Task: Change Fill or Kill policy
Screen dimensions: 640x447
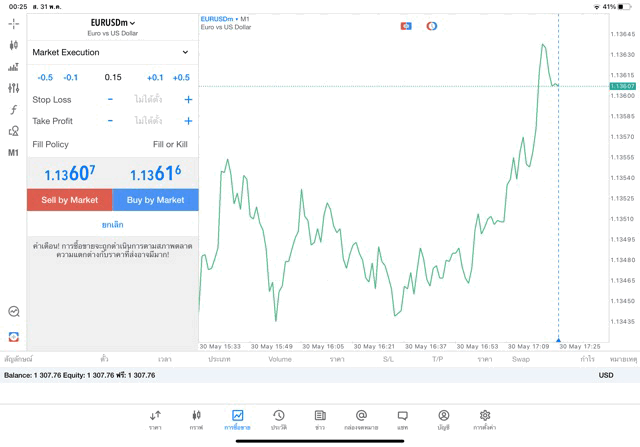Action: click(169, 145)
